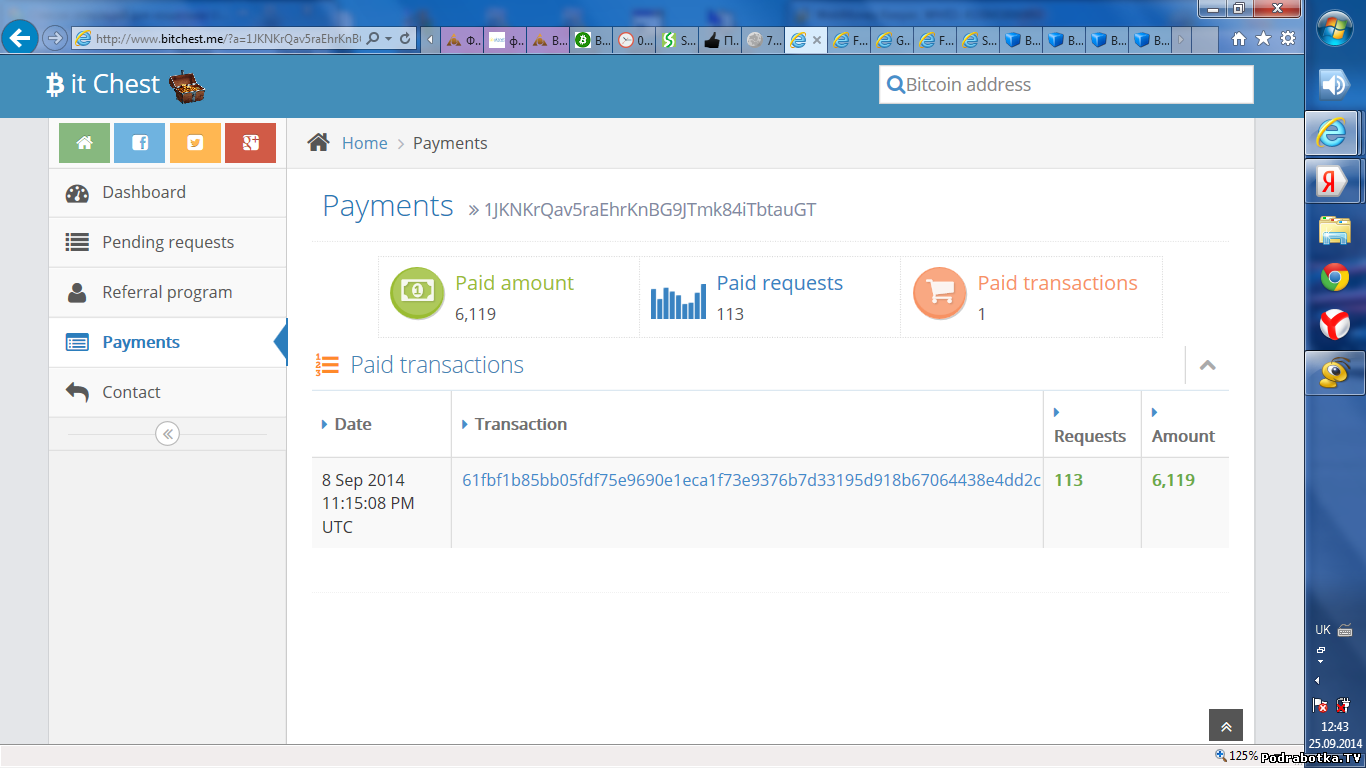The height and width of the screenshot is (768, 1366).
Task: Open the transaction hash link 61fbf1b85bb...
Action: [750, 480]
